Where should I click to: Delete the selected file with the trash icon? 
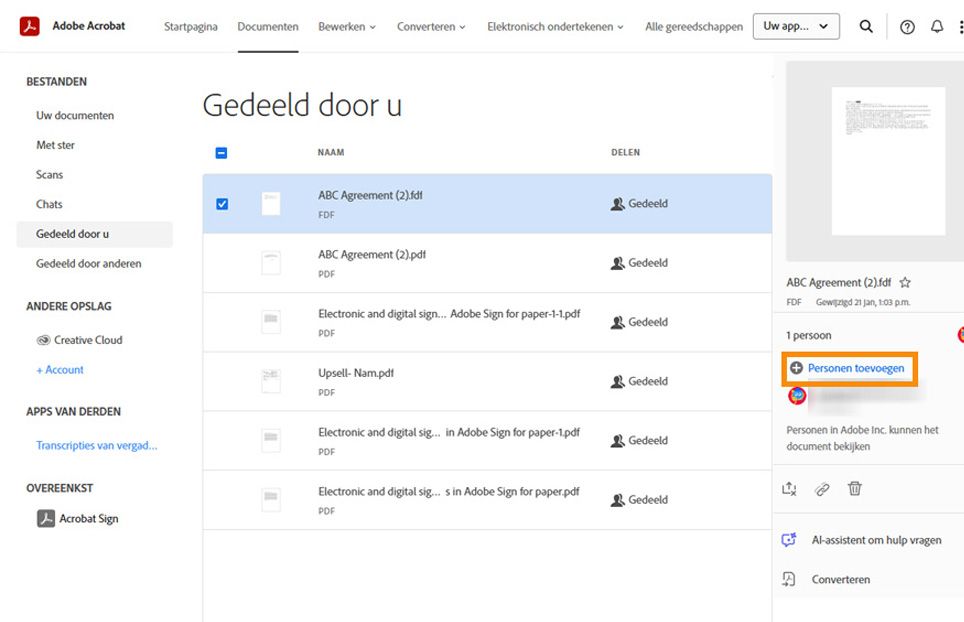click(855, 488)
